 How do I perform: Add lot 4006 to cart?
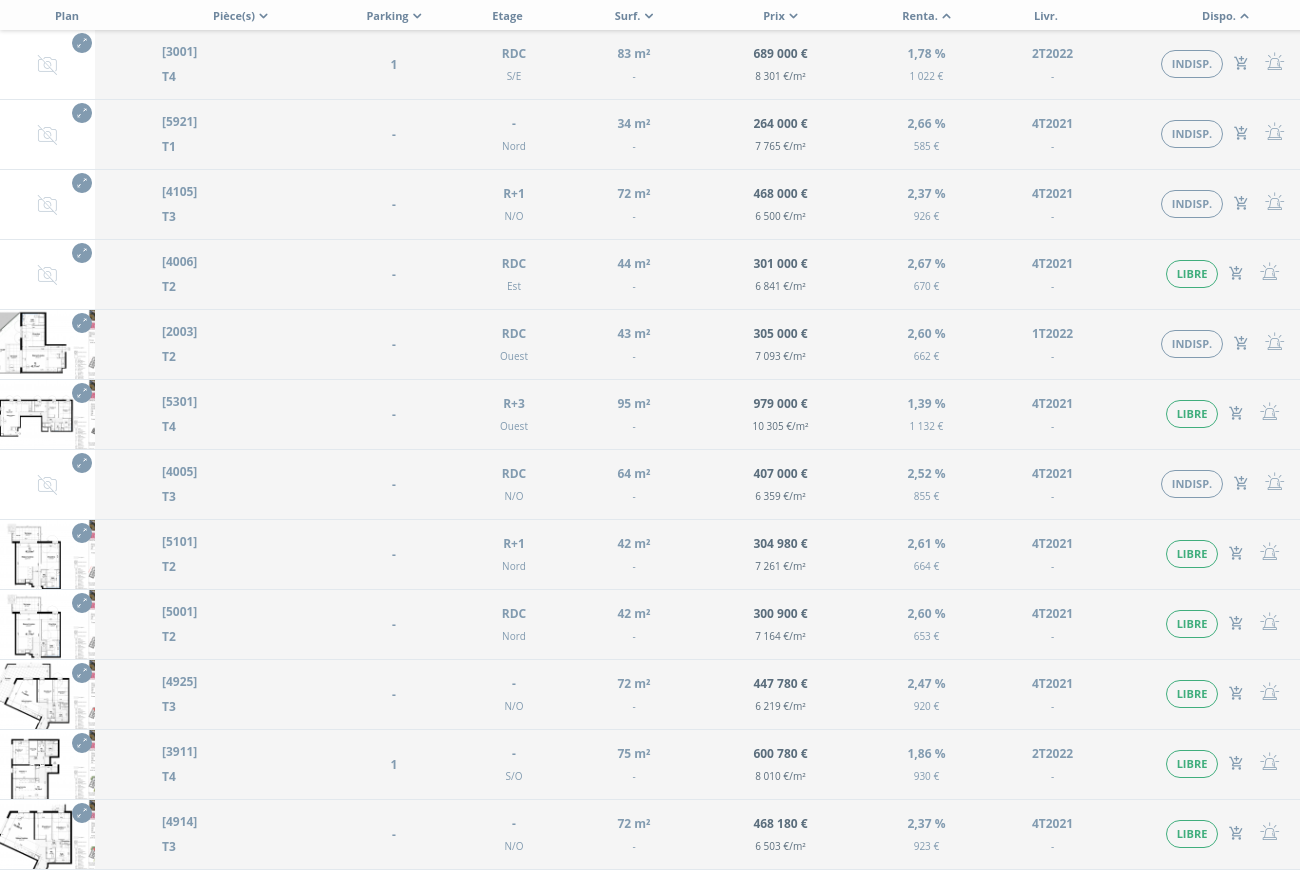pos(1236,274)
